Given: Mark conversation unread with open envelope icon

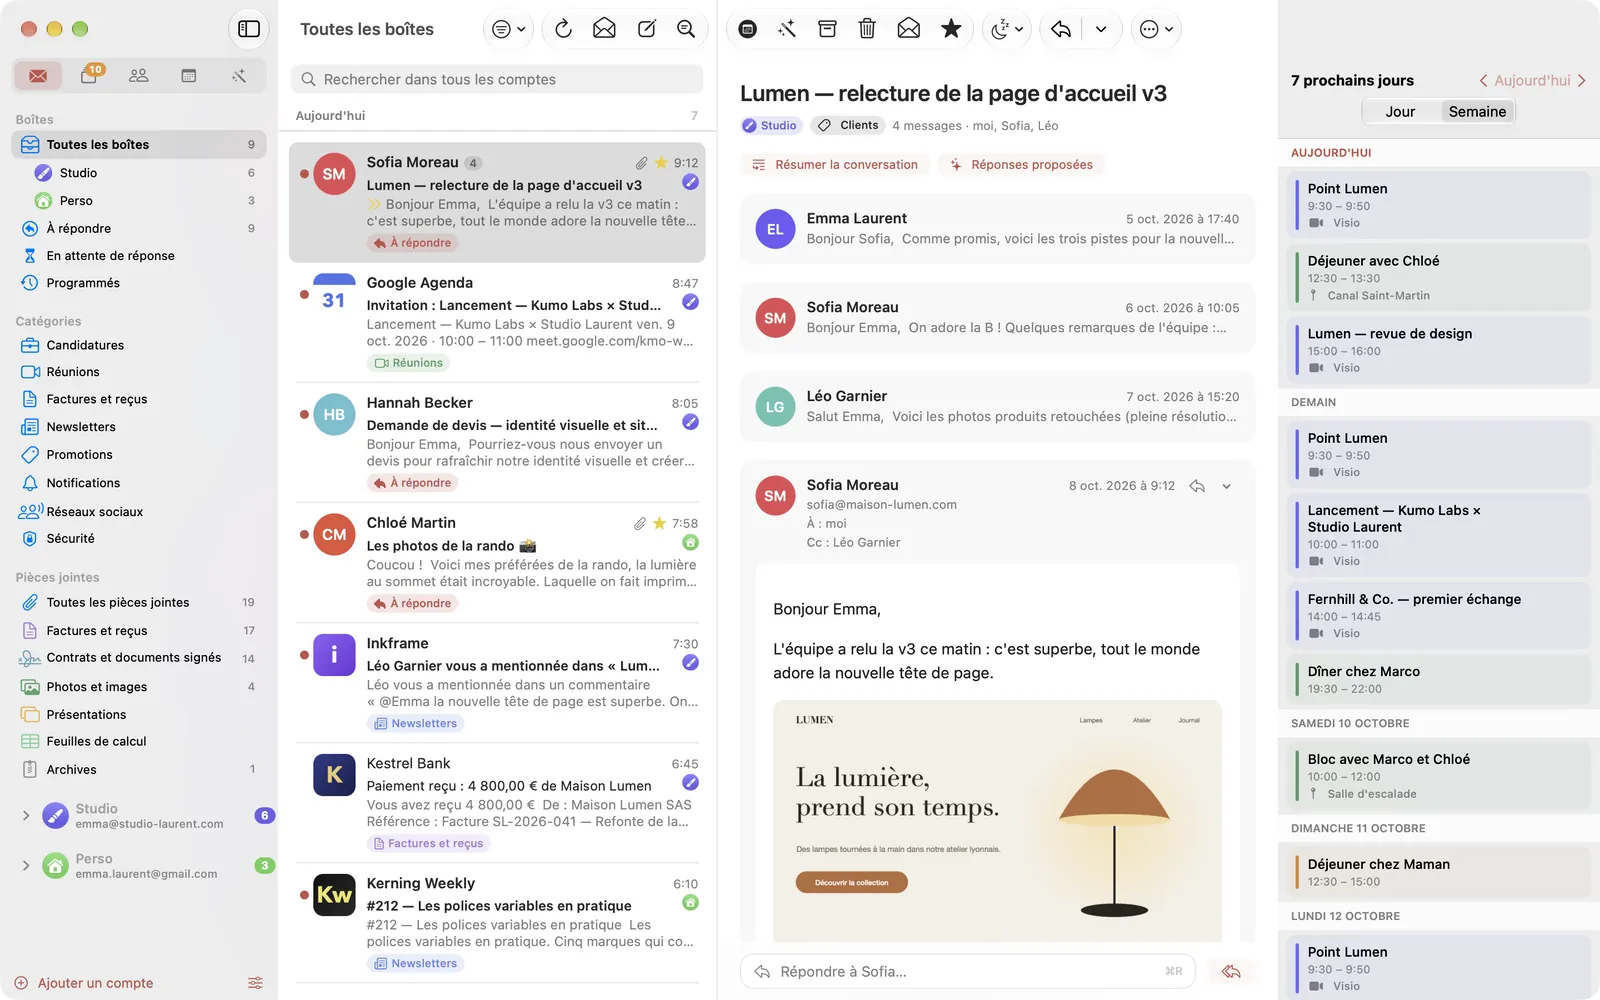Looking at the screenshot, I should coord(908,29).
